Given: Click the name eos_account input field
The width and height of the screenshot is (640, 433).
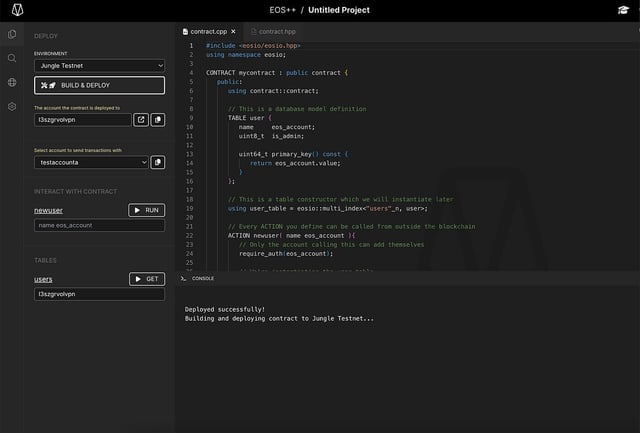Looking at the screenshot, I should [x=99, y=226].
